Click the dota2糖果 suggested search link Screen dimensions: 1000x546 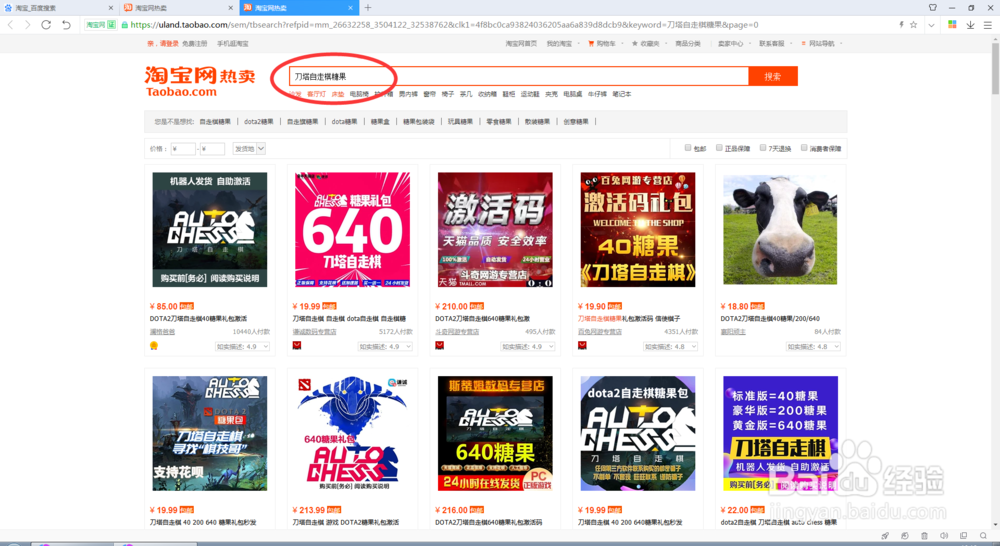pyautogui.click(x=258, y=121)
